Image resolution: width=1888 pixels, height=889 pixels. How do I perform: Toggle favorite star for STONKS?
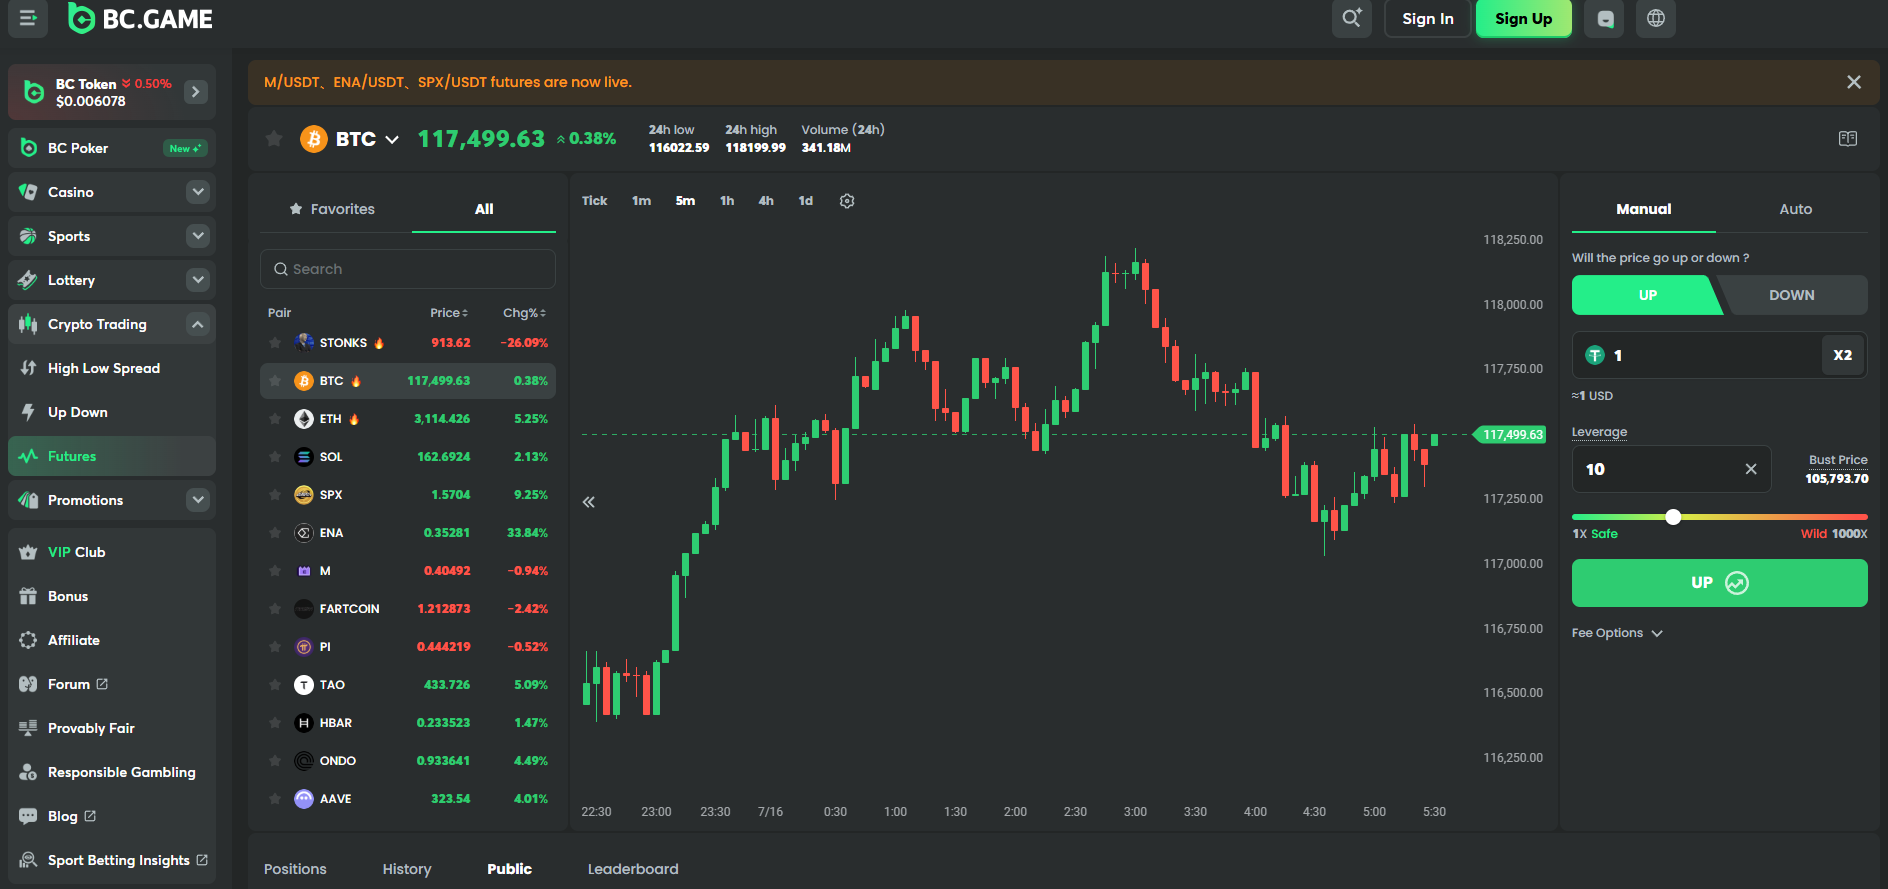[275, 343]
